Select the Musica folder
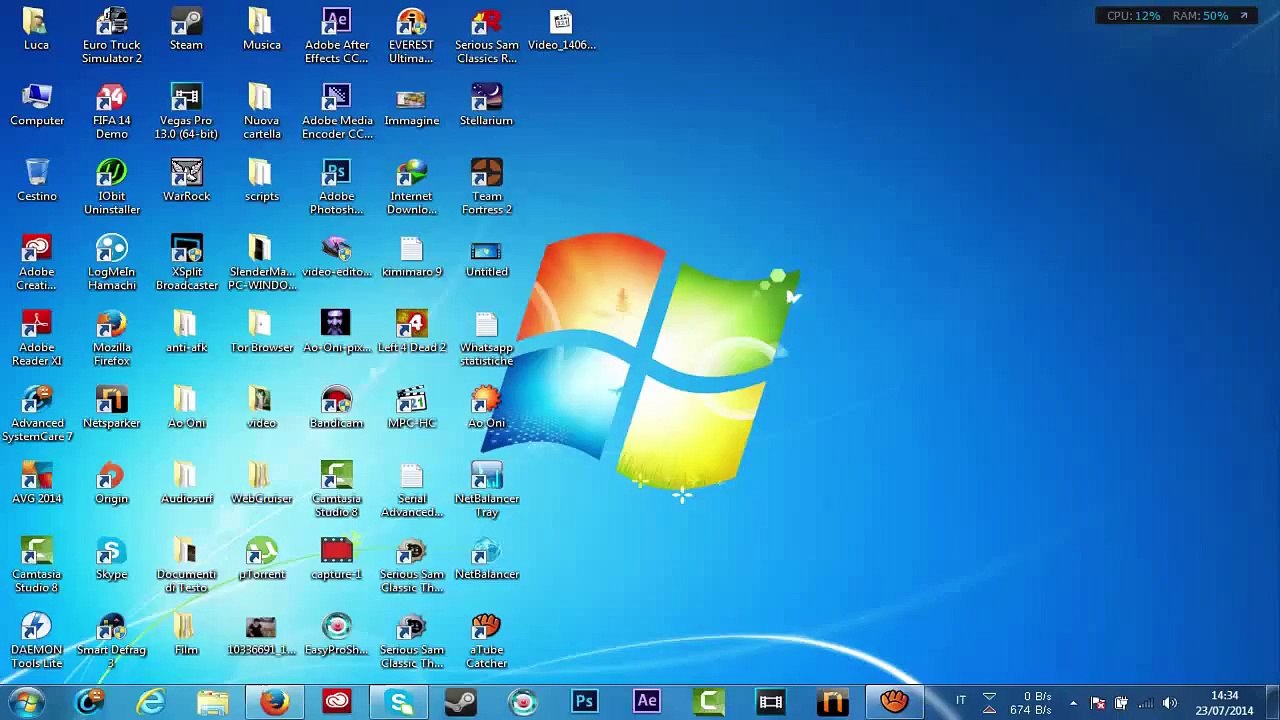Viewport: 1280px width, 720px height. 261,30
